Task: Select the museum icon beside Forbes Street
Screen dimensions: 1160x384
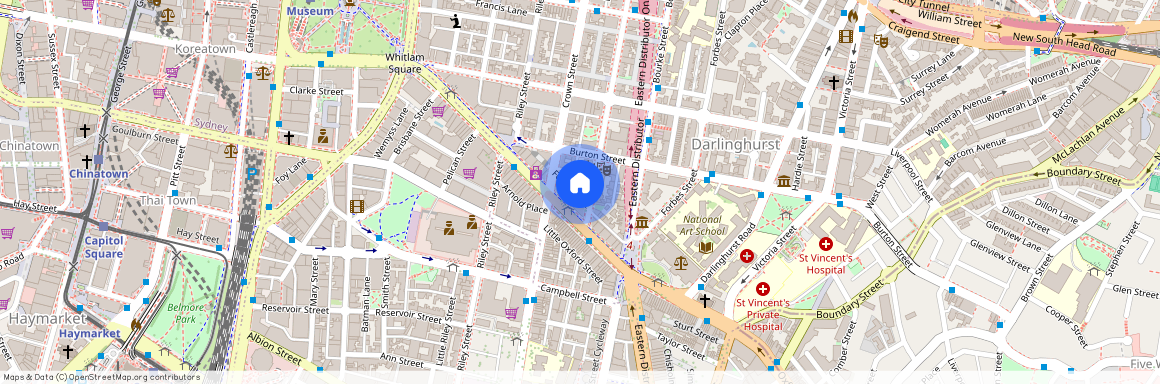Action: 641,222
